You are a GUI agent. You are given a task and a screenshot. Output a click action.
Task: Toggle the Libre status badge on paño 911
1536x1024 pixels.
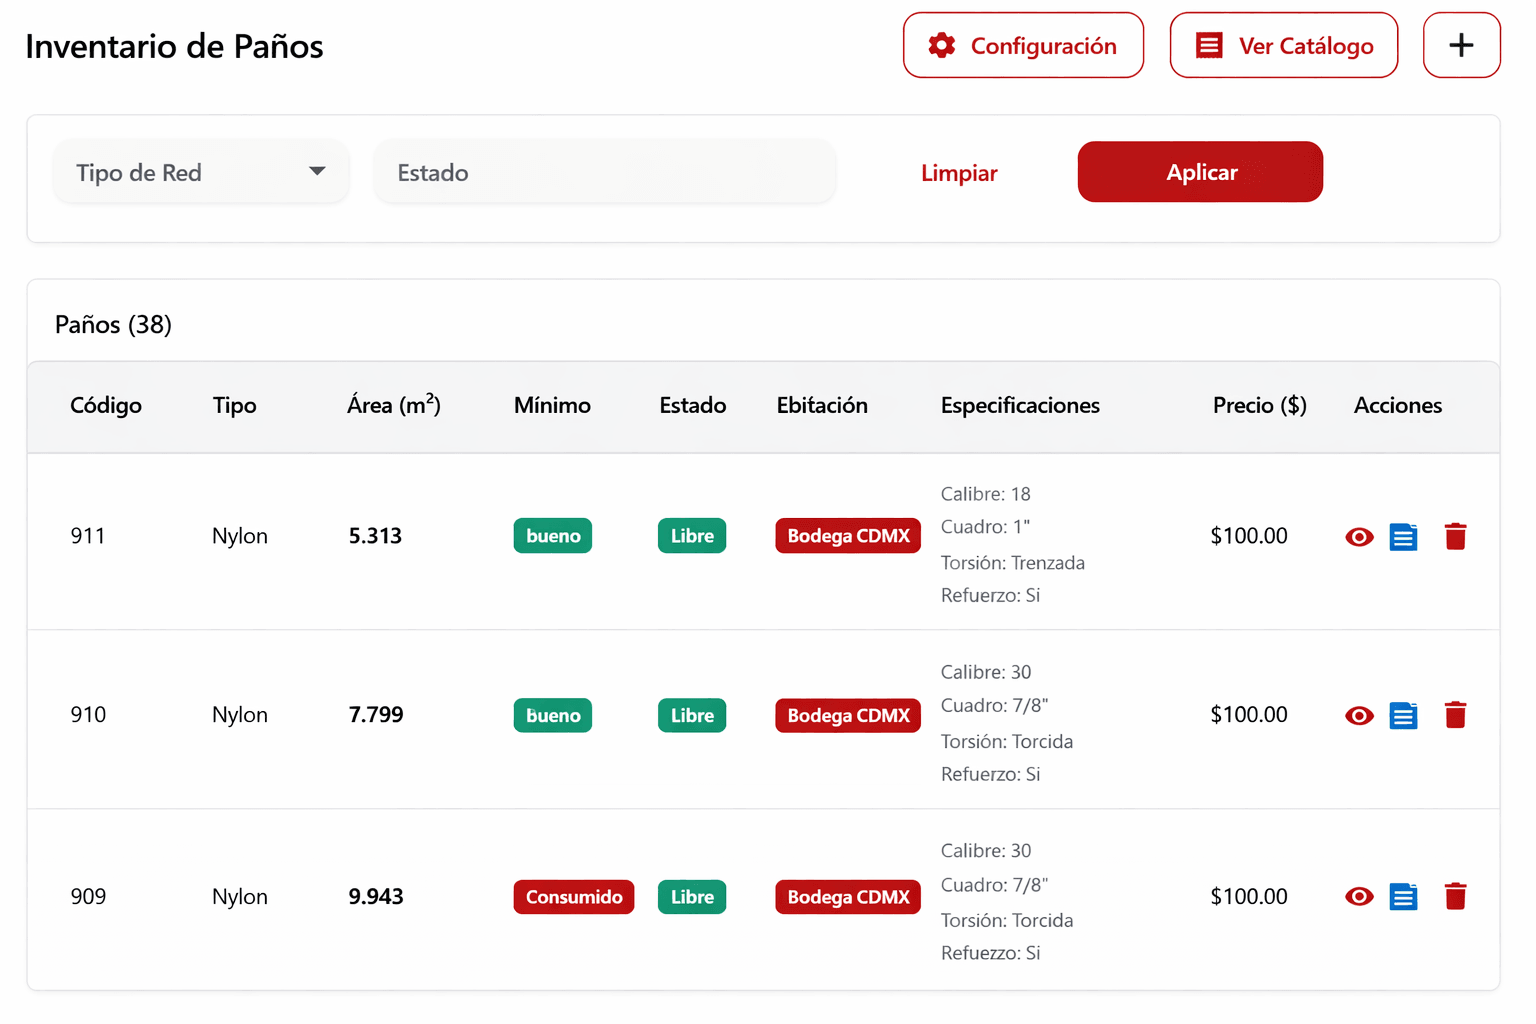(x=691, y=535)
